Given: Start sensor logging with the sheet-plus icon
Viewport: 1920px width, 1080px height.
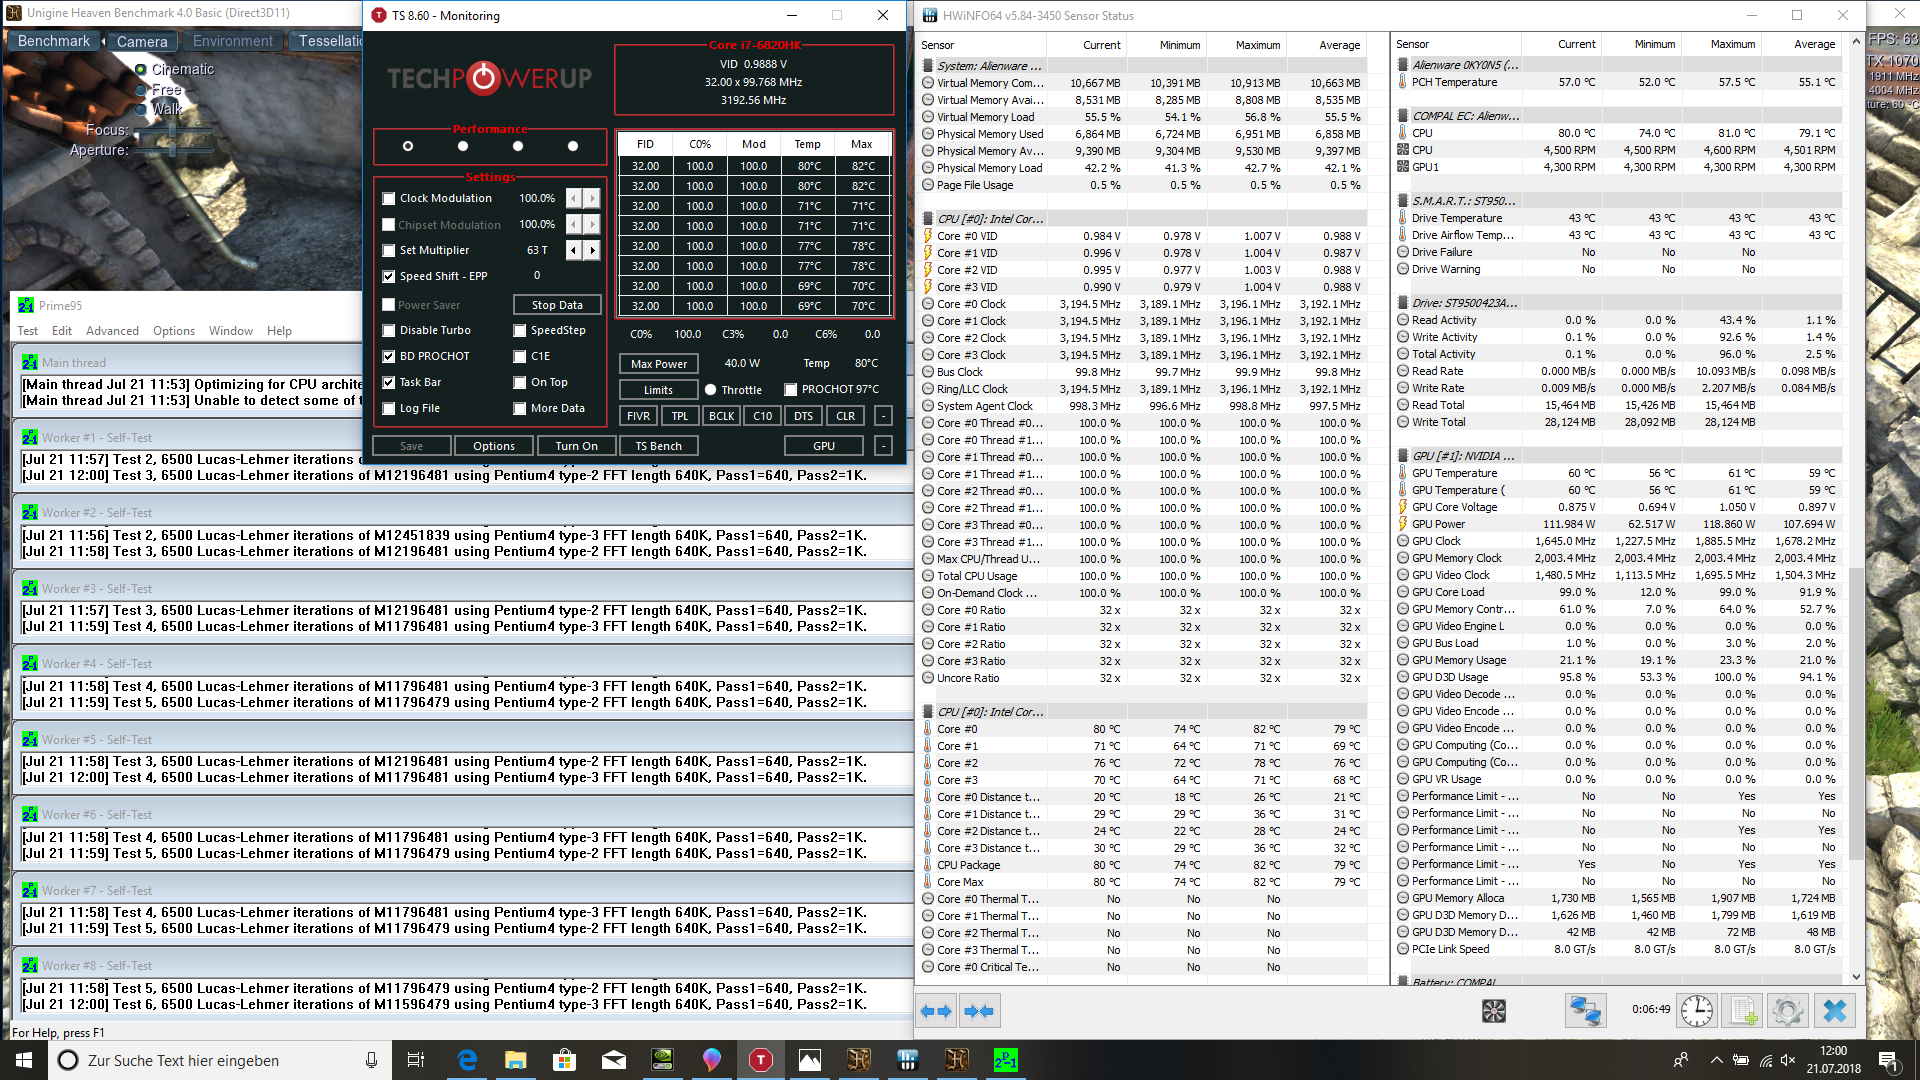Looking at the screenshot, I should pos(1742,1011).
